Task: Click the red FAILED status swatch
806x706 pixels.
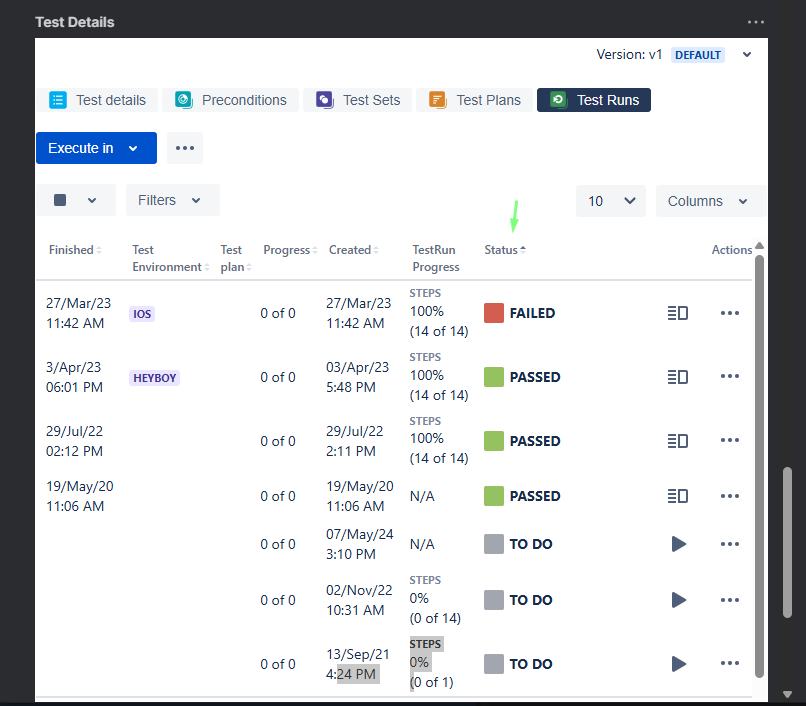Action: 493,313
